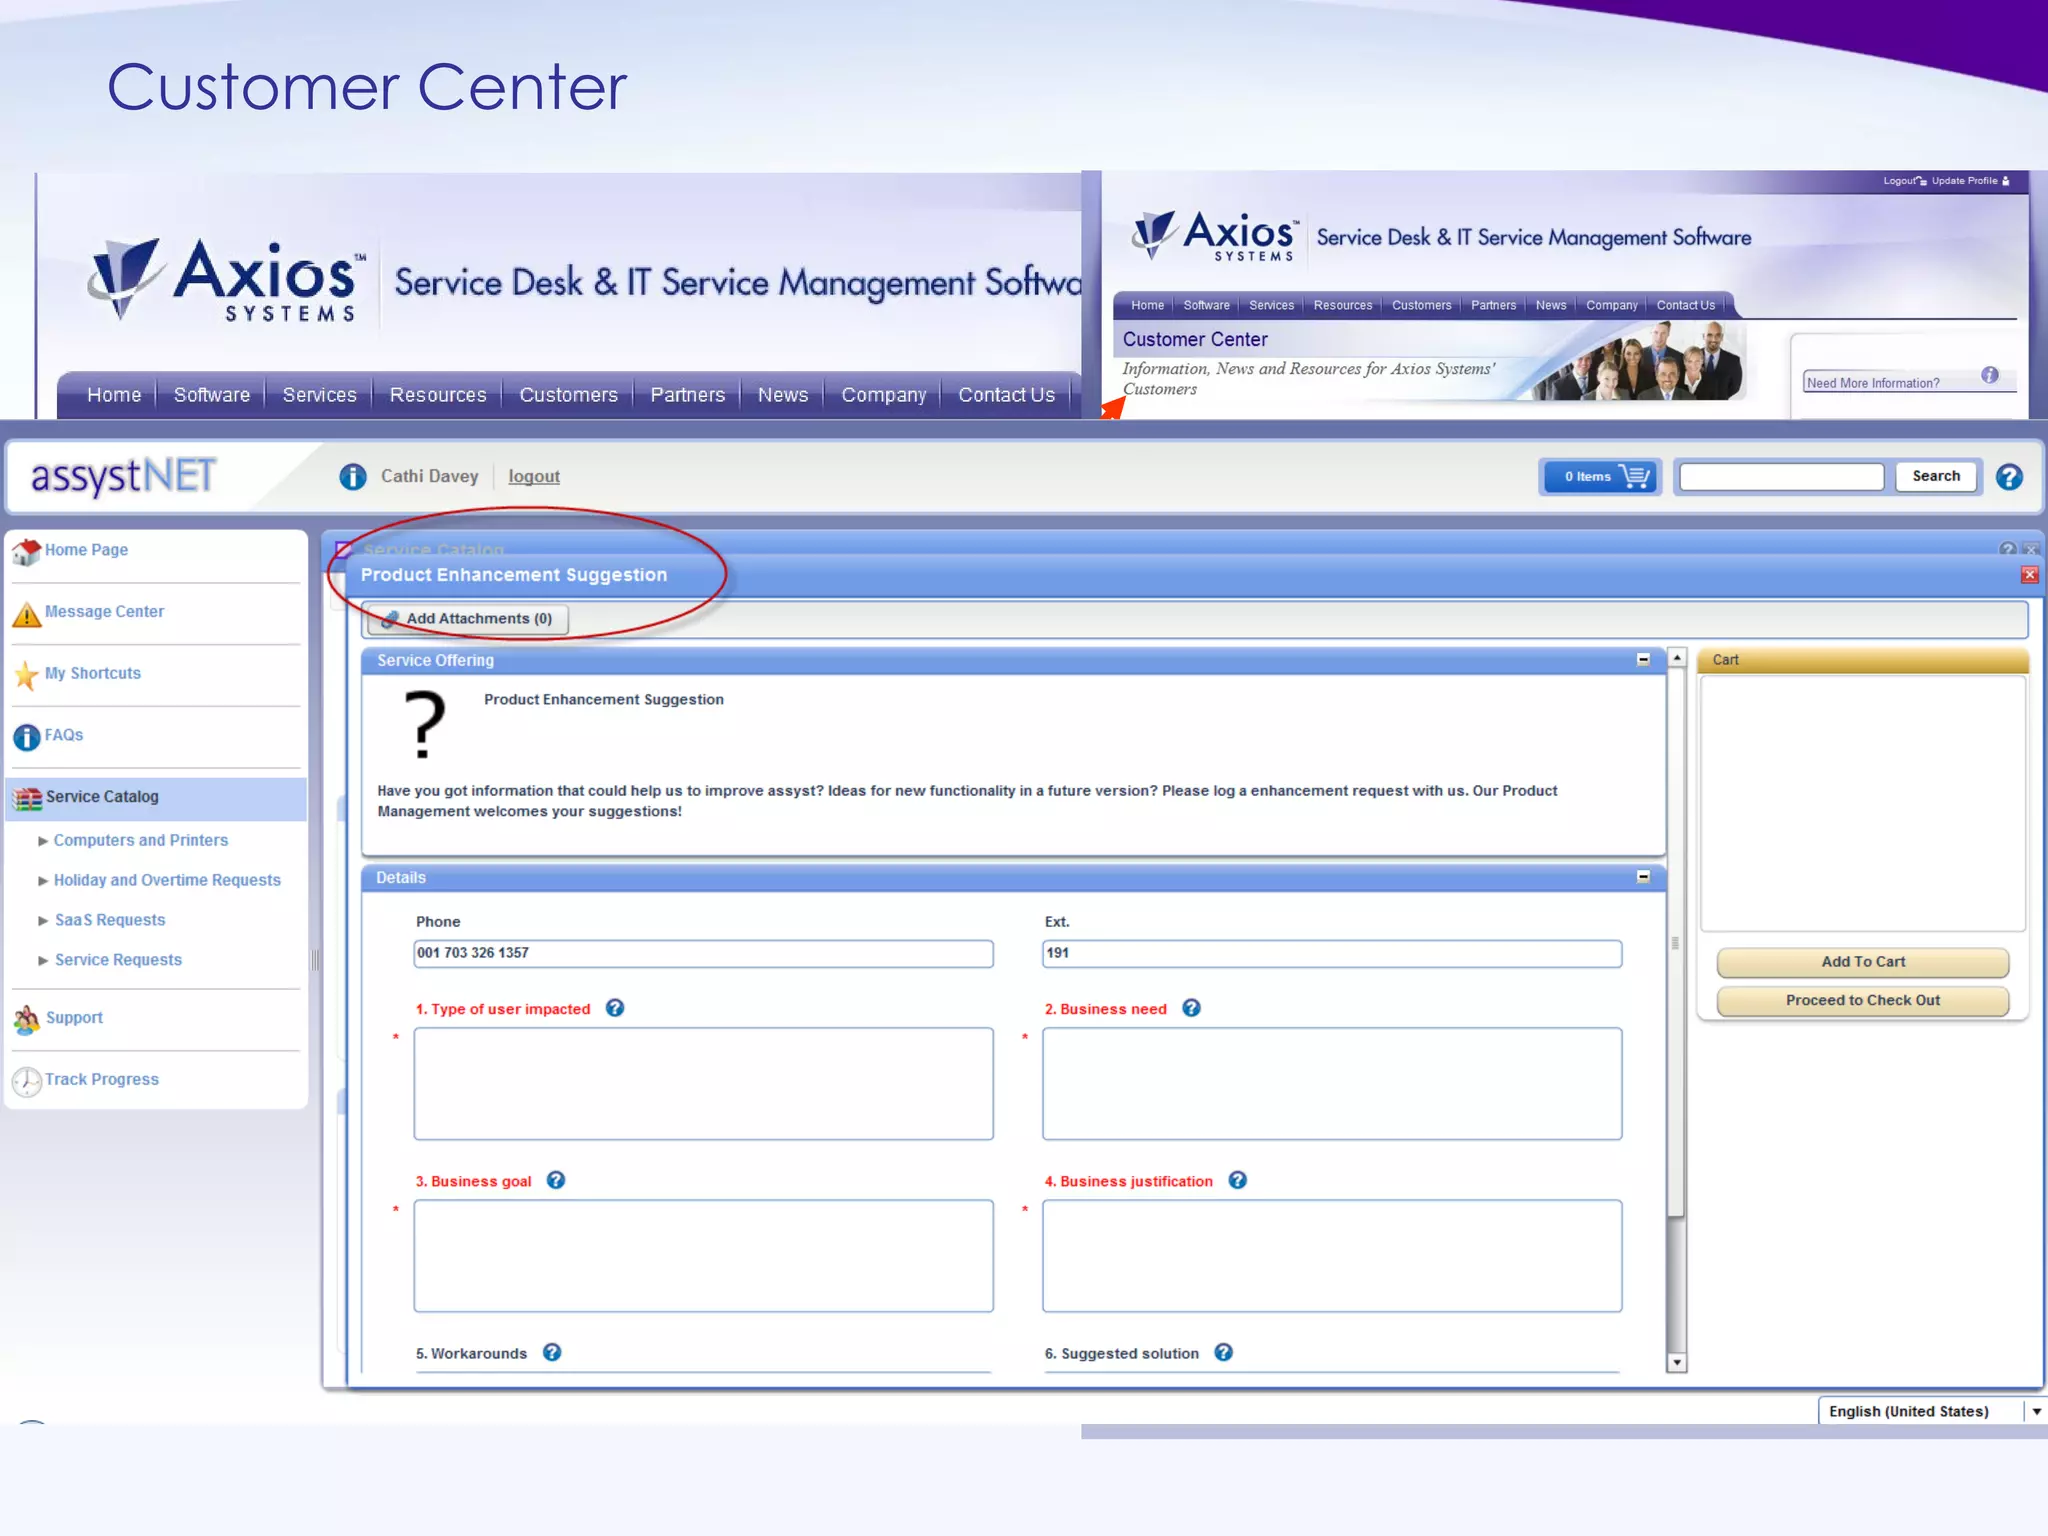This screenshot has height=1536, width=2048.
Task: Click the form's scroll down arrow
Action: 1677,1362
